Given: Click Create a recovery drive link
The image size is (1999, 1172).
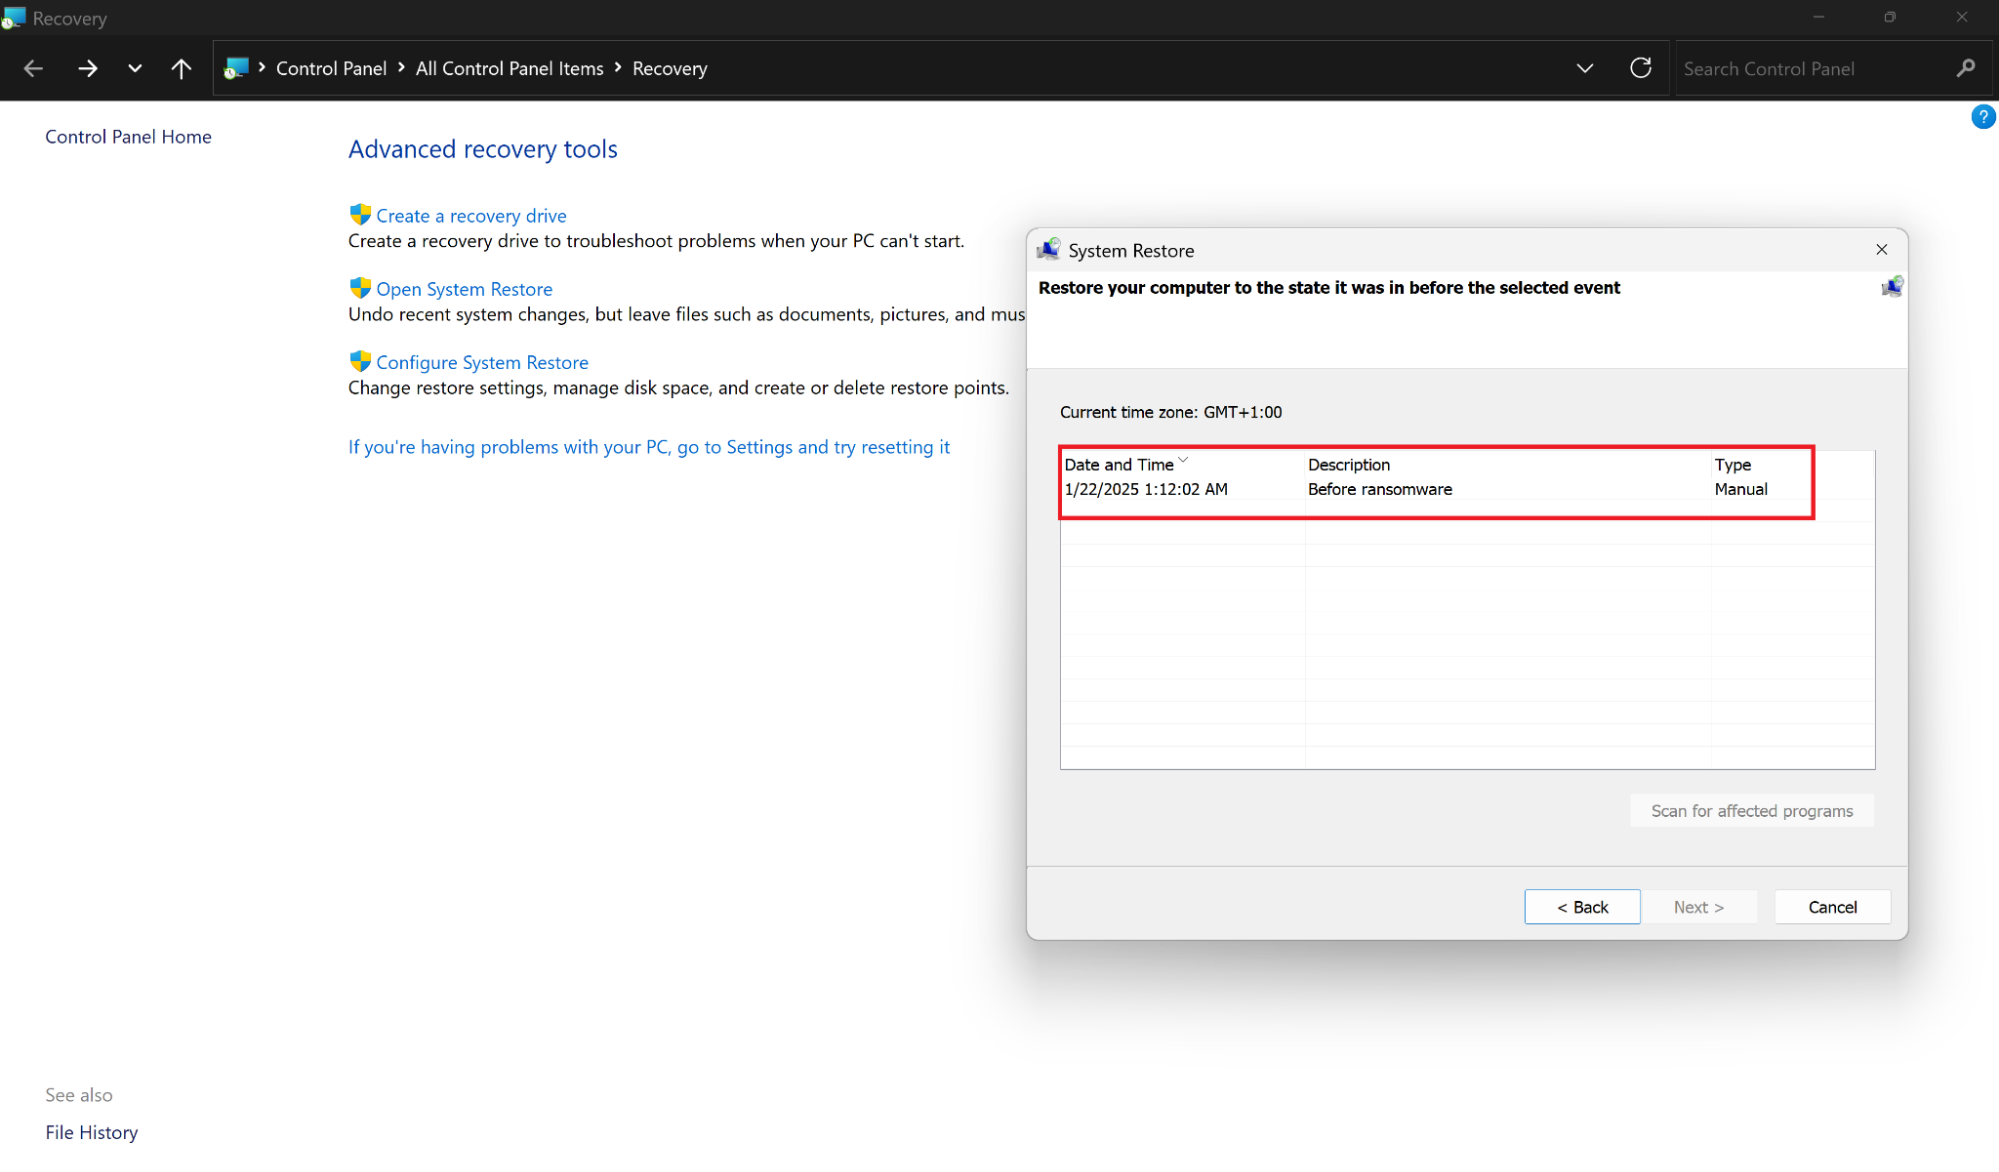Looking at the screenshot, I should [471, 216].
